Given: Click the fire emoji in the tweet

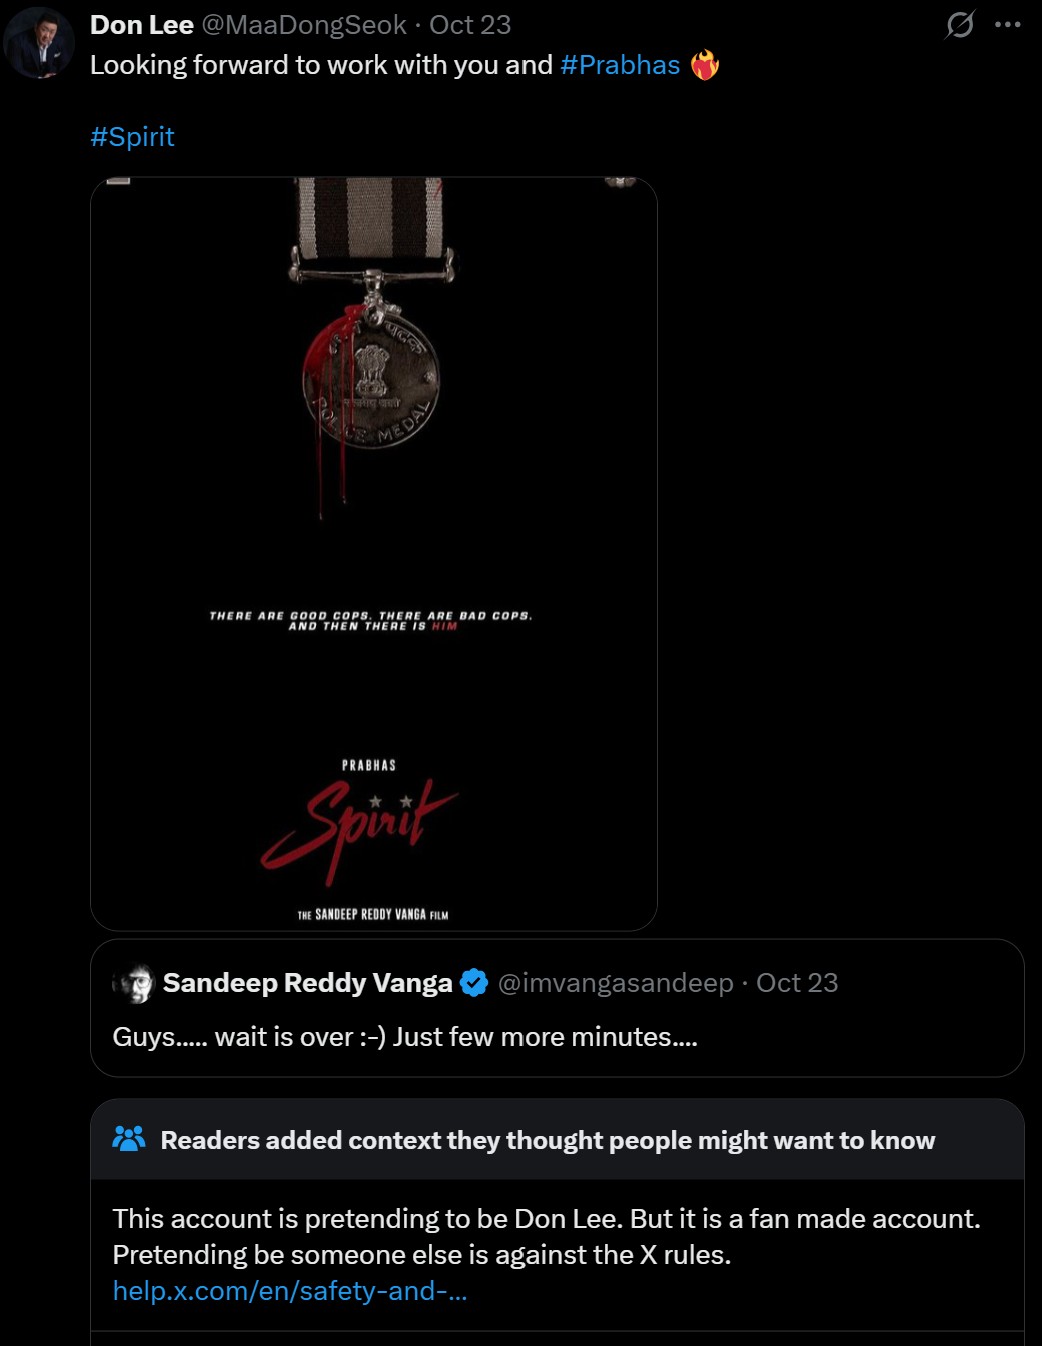Looking at the screenshot, I should [705, 65].
